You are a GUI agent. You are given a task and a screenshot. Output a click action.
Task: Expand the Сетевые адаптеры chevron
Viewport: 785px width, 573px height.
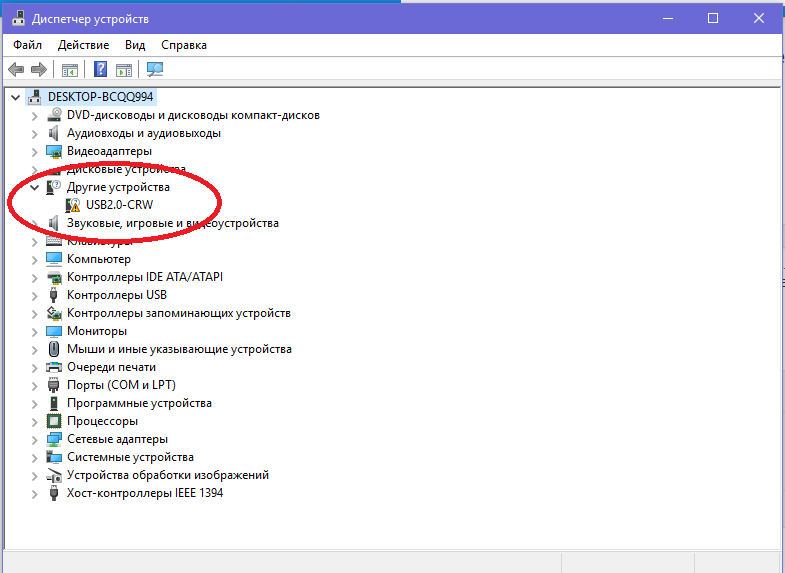35,440
